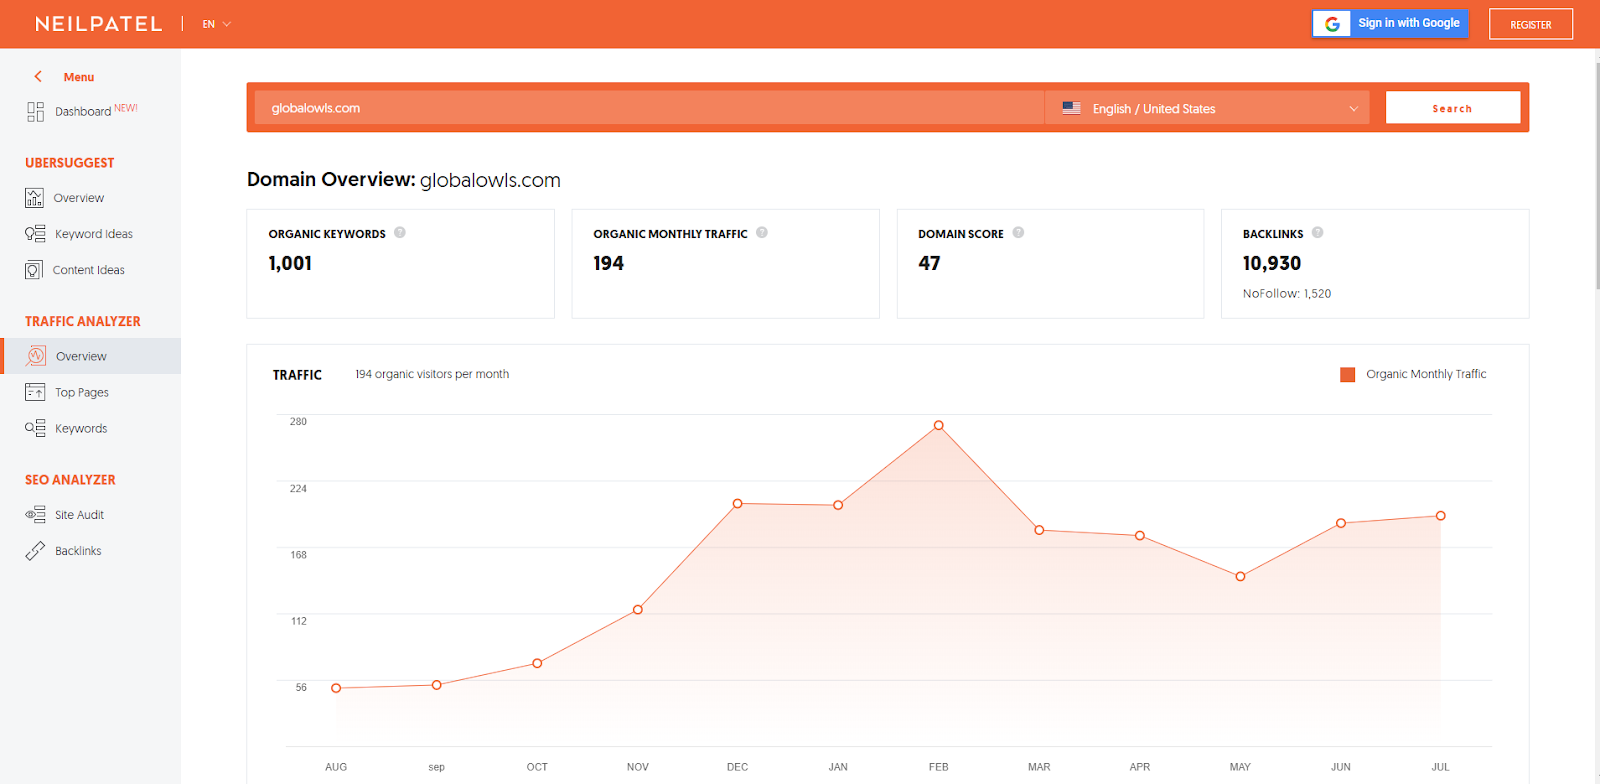Click the Traffic Analyzer Keywords icon
The image size is (1600, 784).
[35, 428]
